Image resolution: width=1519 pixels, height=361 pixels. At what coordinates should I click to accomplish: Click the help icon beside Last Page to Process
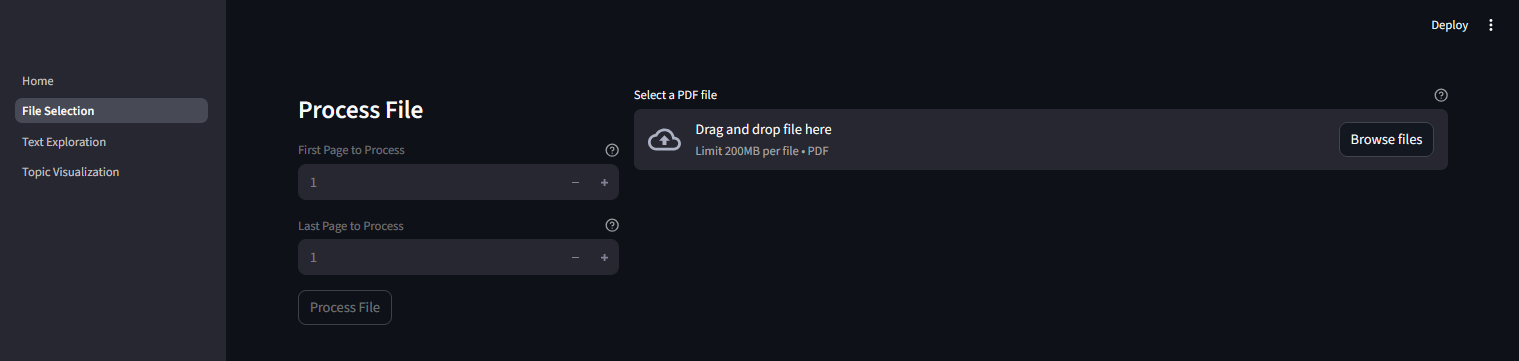pos(612,225)
